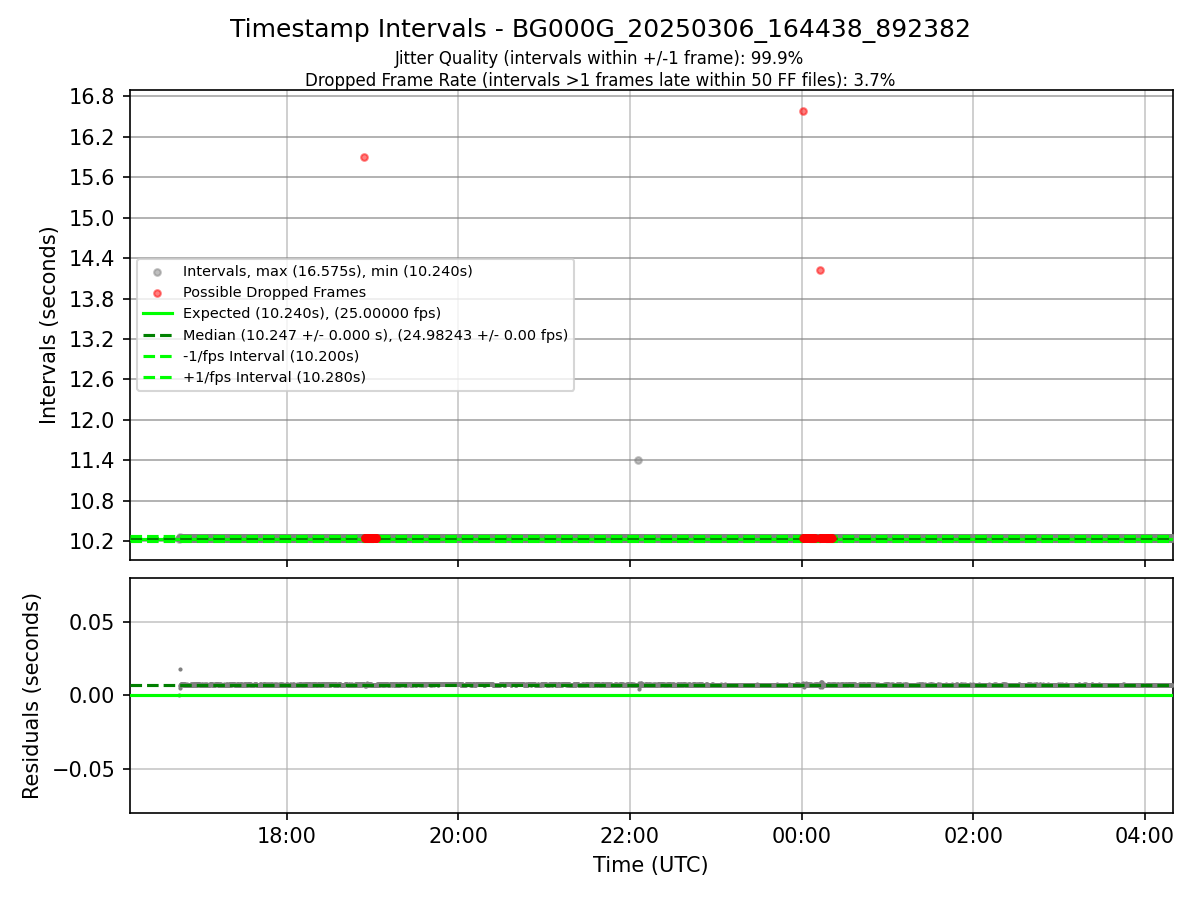Viewport: 1200px width, 900px height.
Task: Select legend entry '-1/fps Interval (10.200s)'
Action: pyautogui.click(x=271, y=356)
